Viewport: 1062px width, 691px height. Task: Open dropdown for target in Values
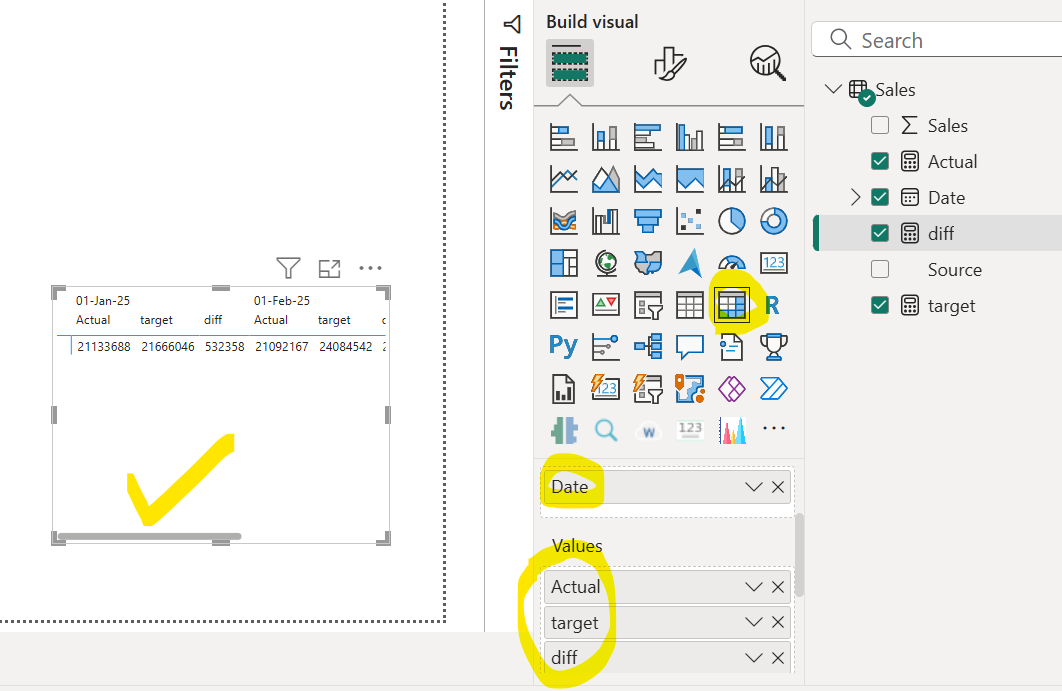[x=753, y=622]
